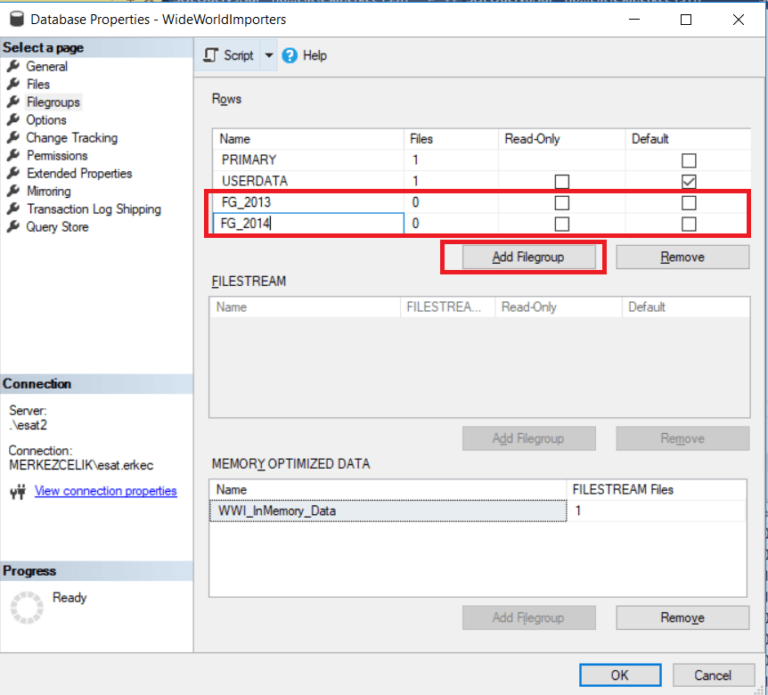Viewport: 768px width, 695px height.
Task: Click Remove button under Rows grid
Action: (x=682, y=257)
